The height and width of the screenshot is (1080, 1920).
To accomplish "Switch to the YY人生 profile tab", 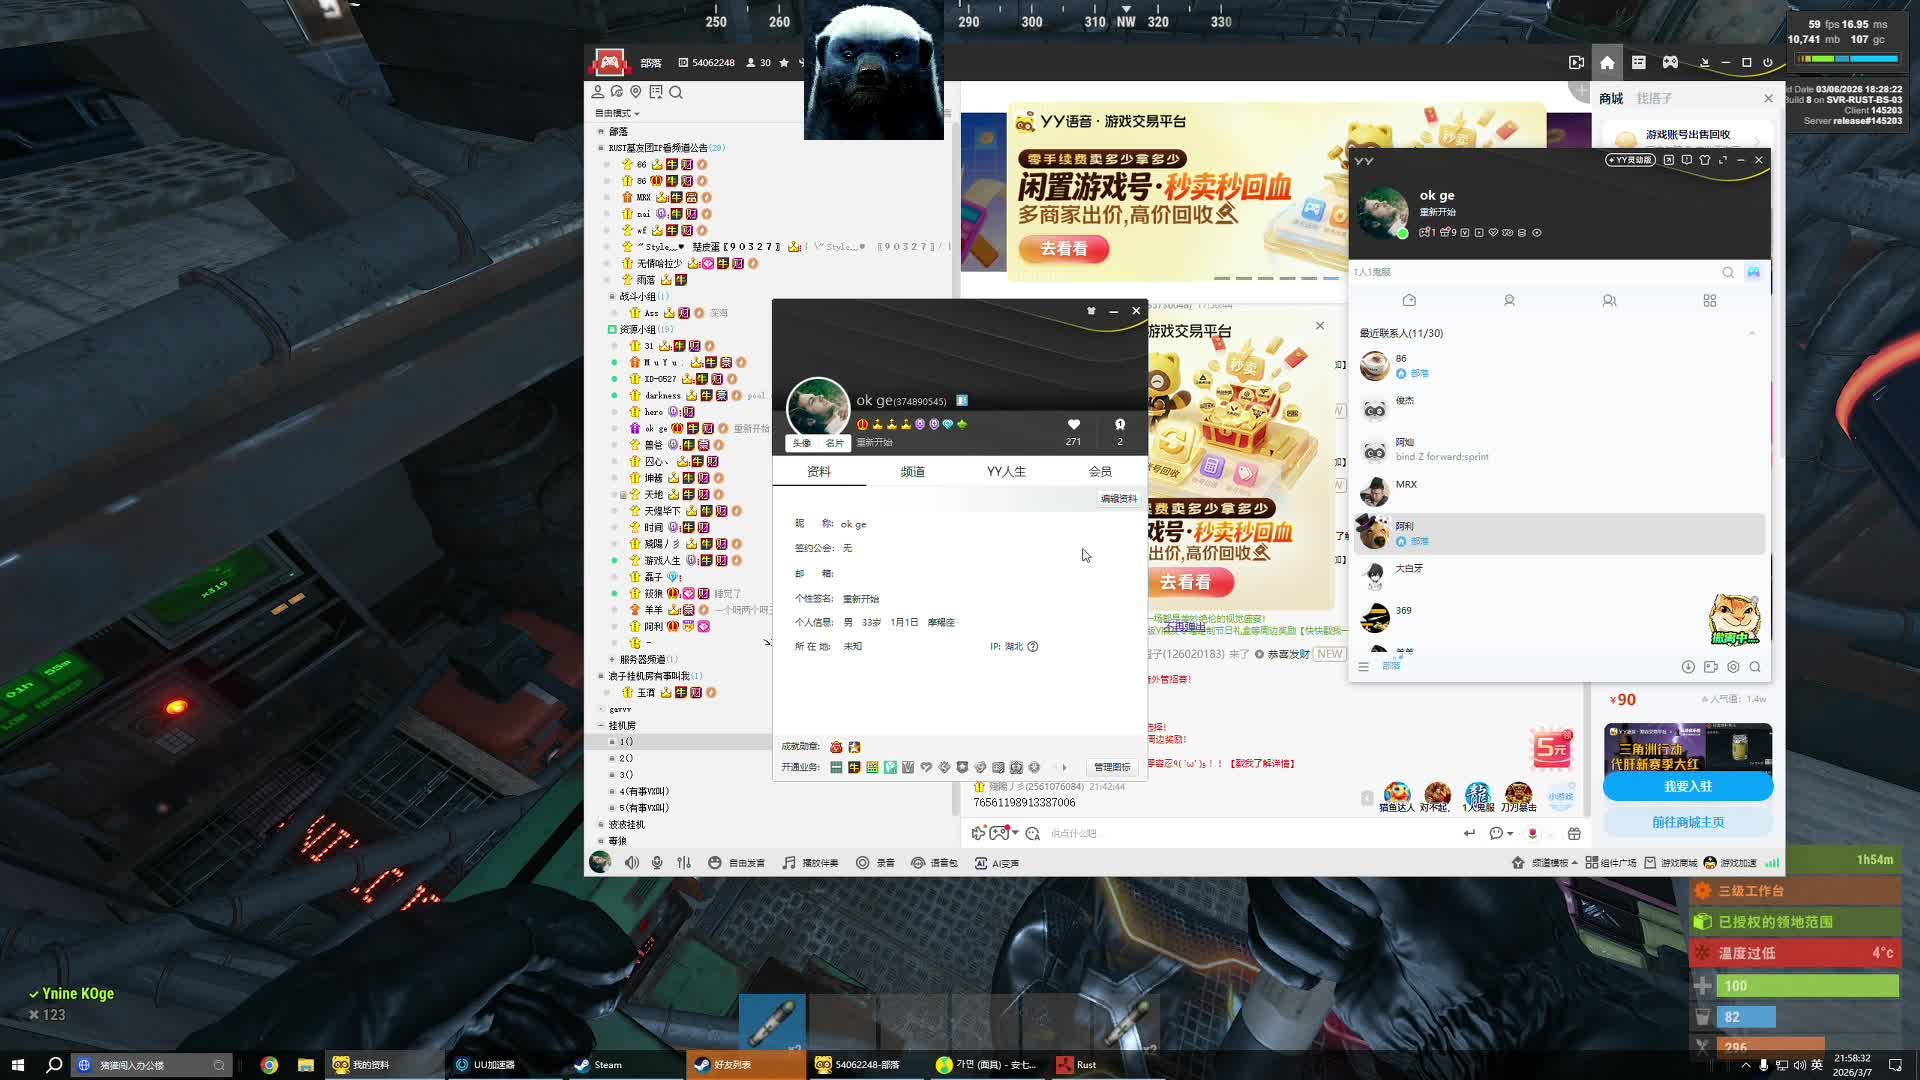I will pyautogui.click(x=1006, y=471).
